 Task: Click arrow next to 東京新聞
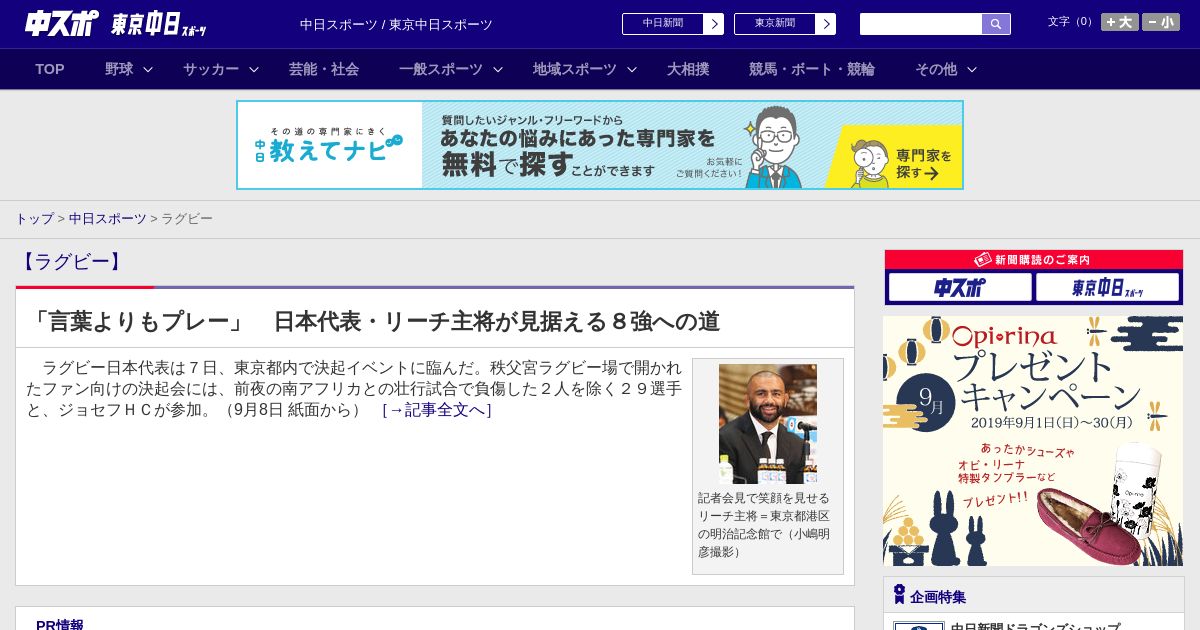[x=826, y=24]
